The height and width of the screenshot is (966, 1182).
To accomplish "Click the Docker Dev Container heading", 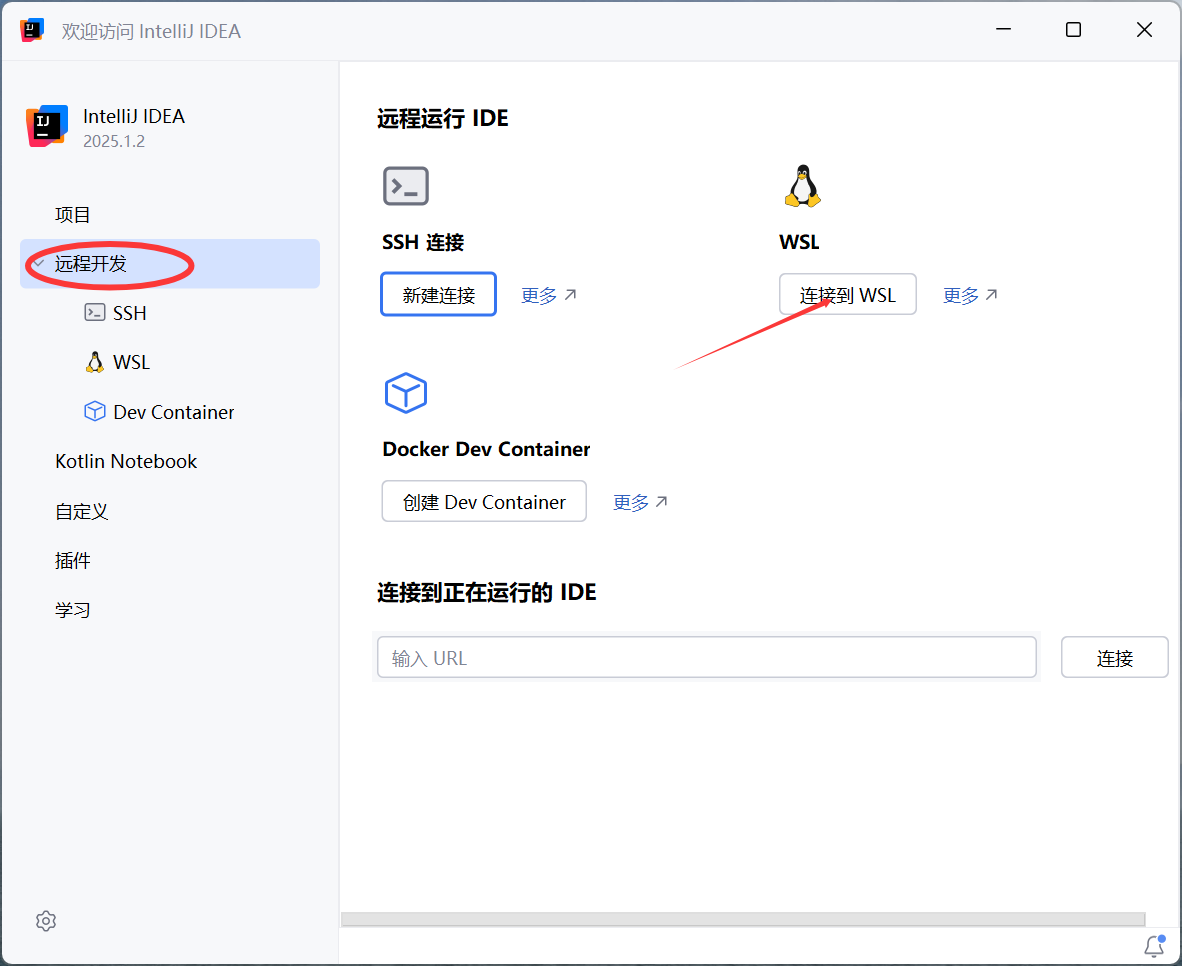I will [486, 449].
